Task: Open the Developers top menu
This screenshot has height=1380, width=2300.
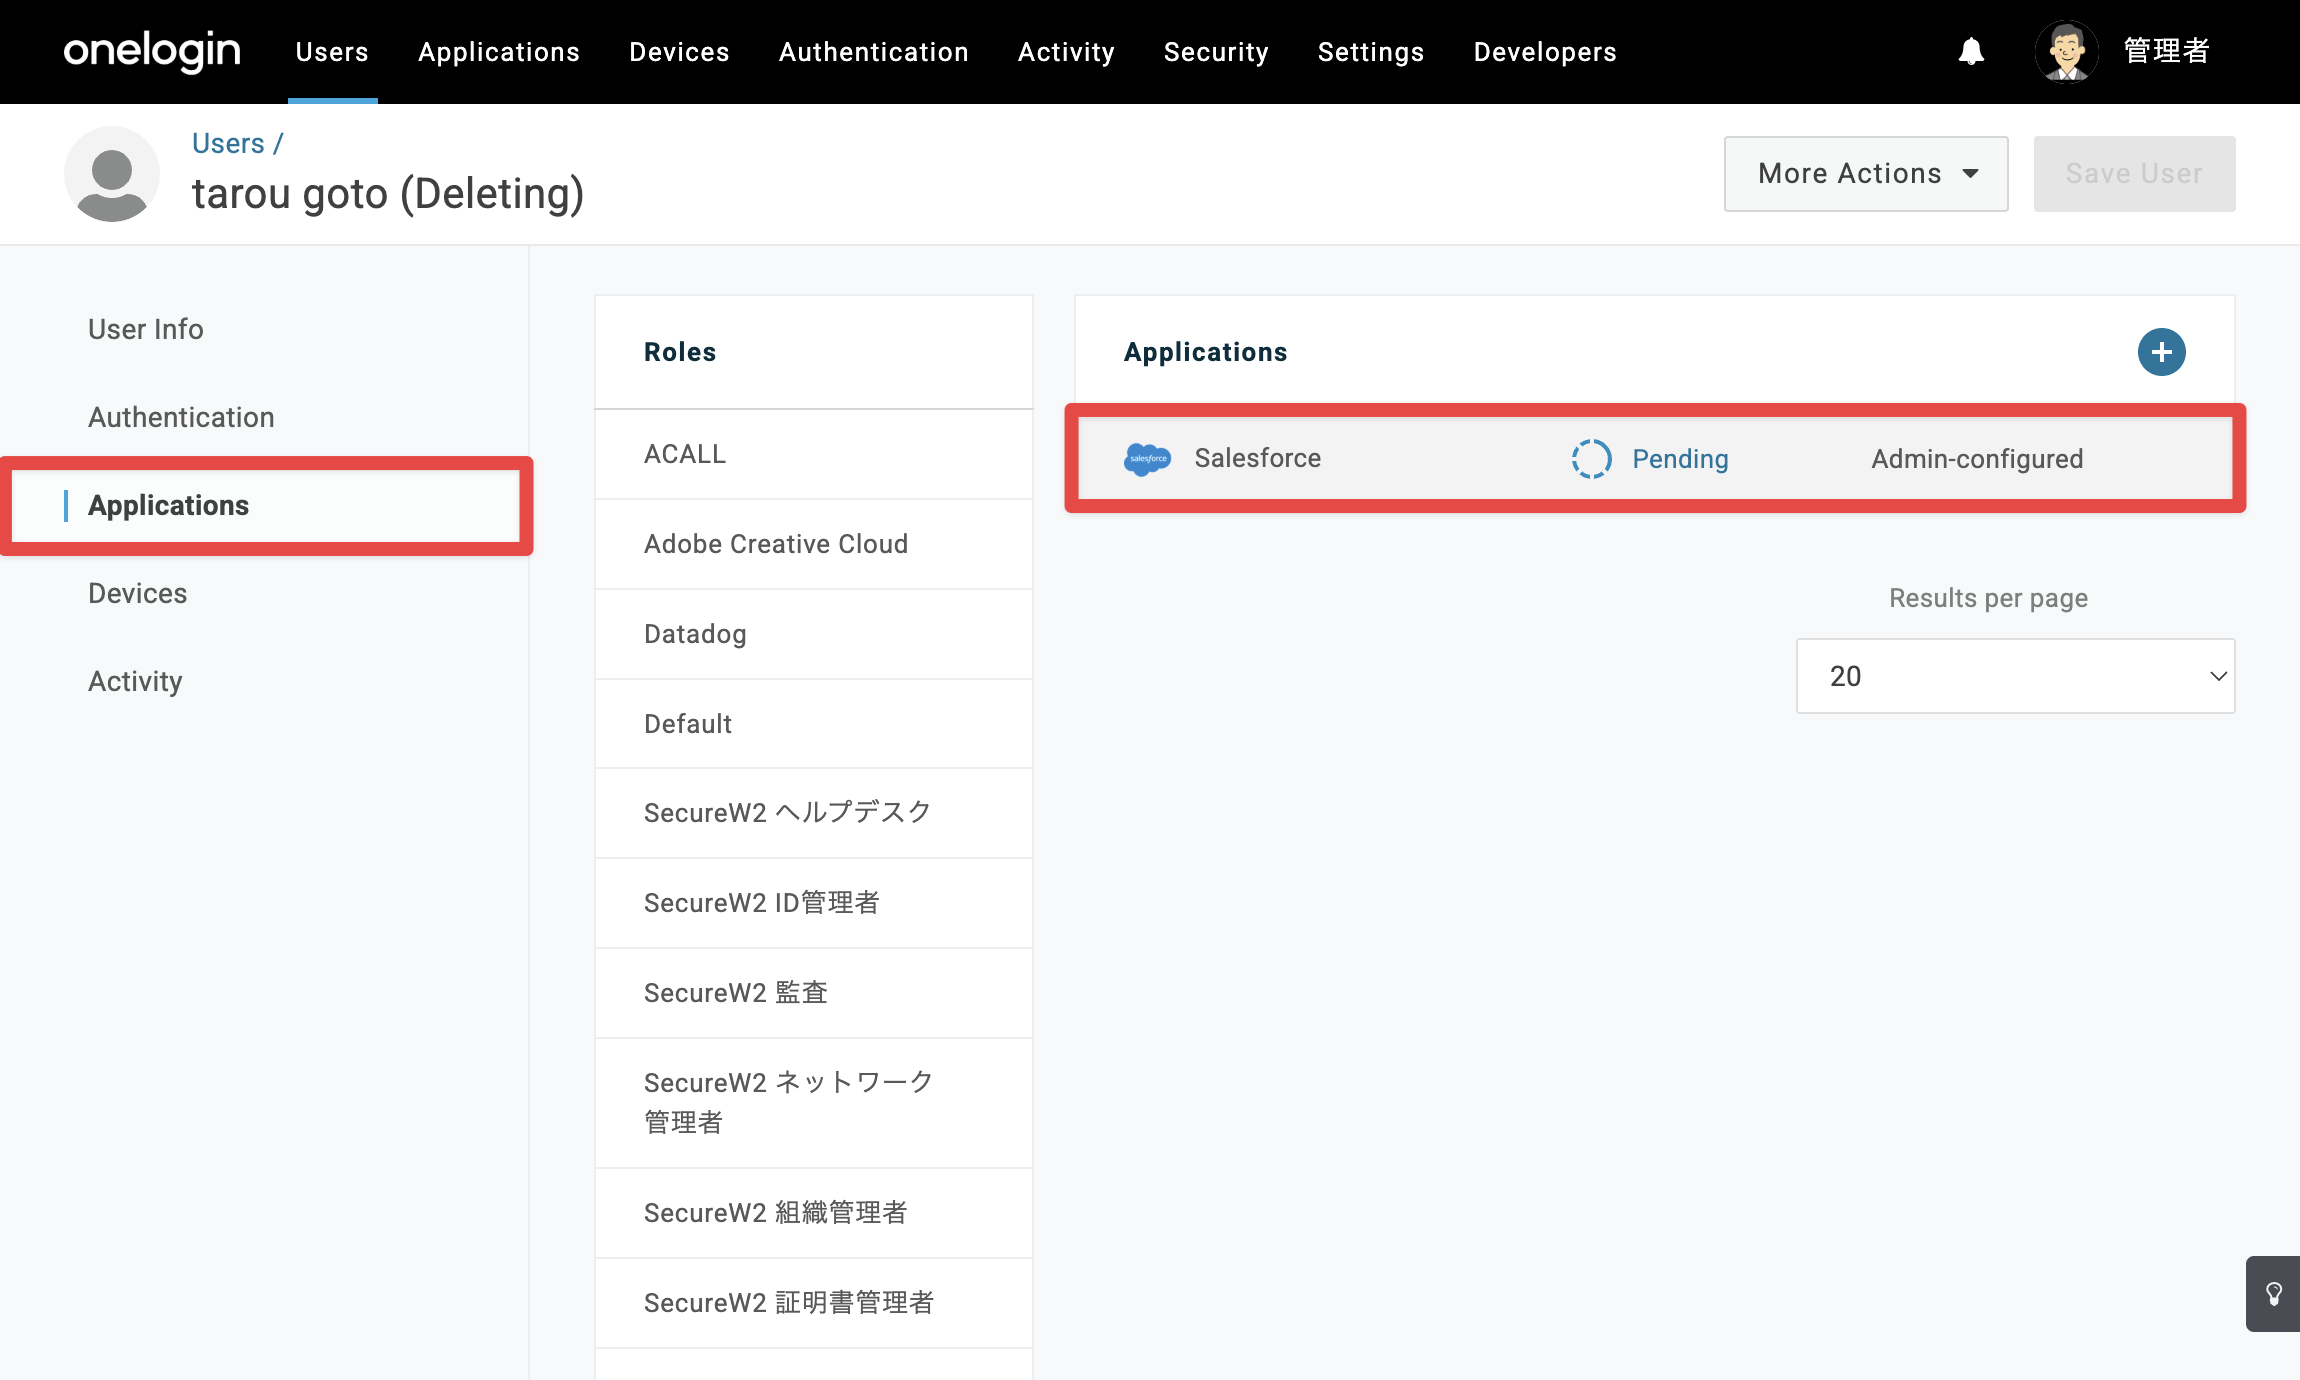Action: point(1545,52)
